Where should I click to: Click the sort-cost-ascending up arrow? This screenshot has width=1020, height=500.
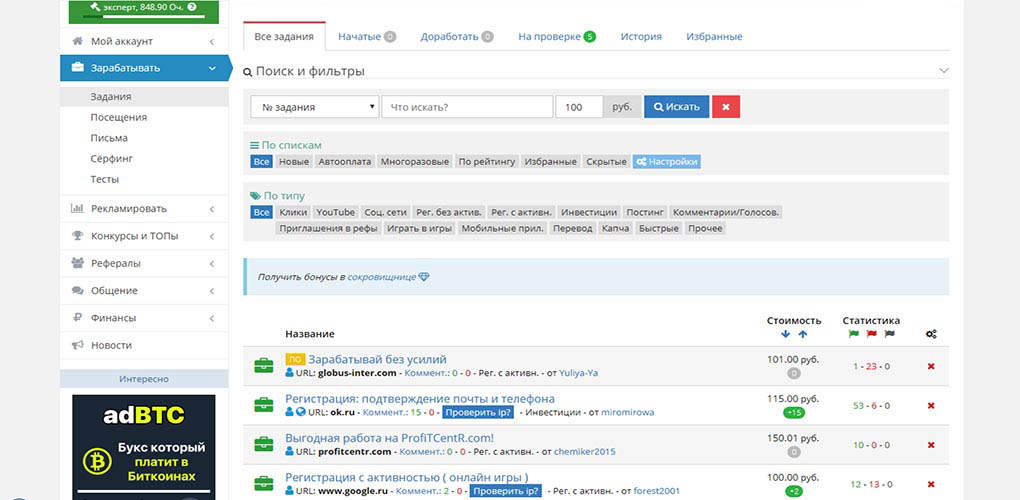coord(803,334)
